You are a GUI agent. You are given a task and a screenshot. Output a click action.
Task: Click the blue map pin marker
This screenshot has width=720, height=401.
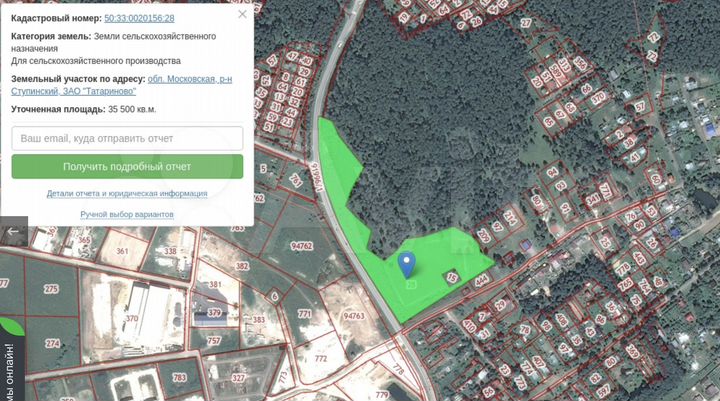coord(406,264)
